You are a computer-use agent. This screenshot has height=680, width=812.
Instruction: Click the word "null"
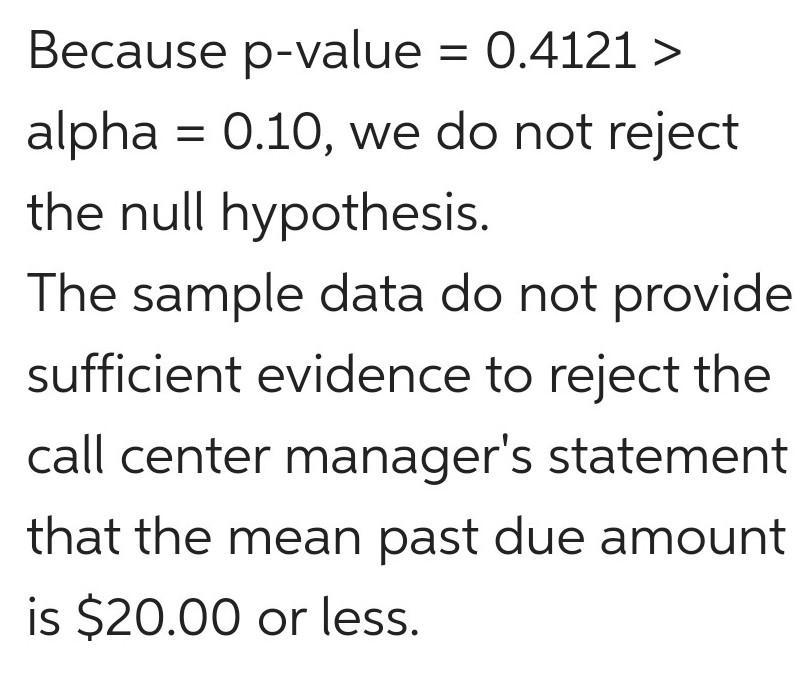[x=161, y=212]
